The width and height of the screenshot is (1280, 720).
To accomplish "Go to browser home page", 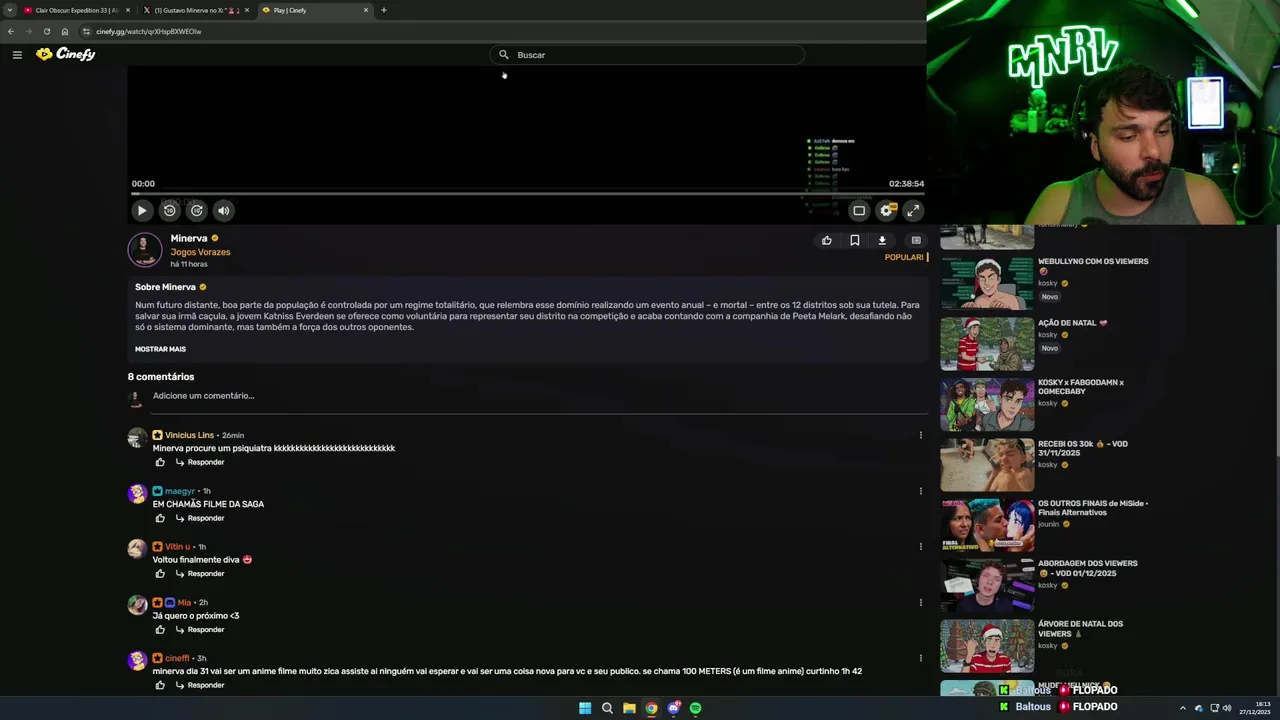I will click(x=65, y=31).
